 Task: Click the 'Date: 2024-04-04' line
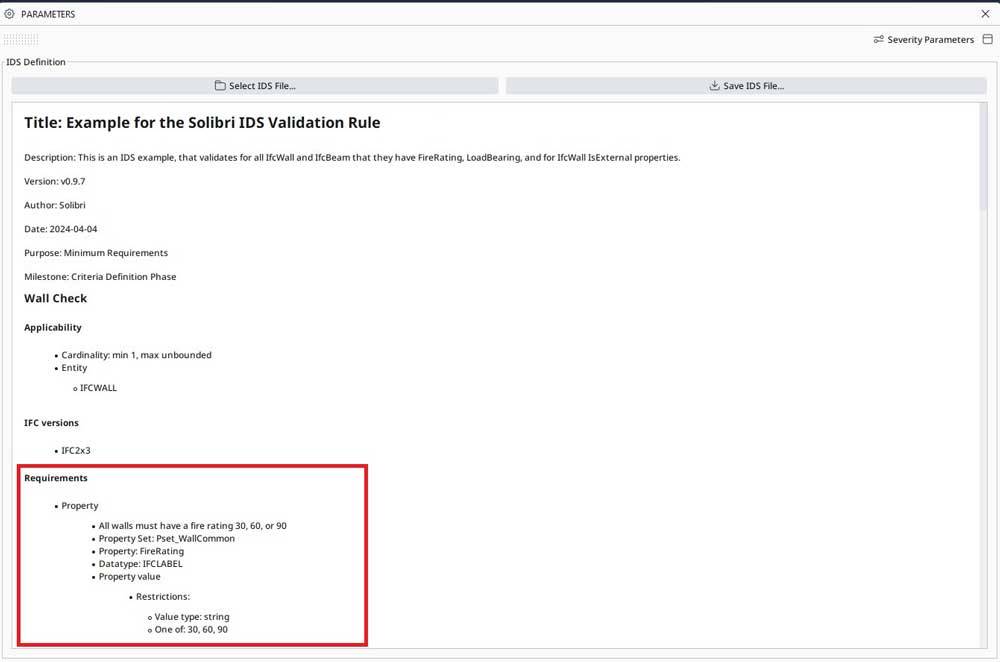[61, 229]
